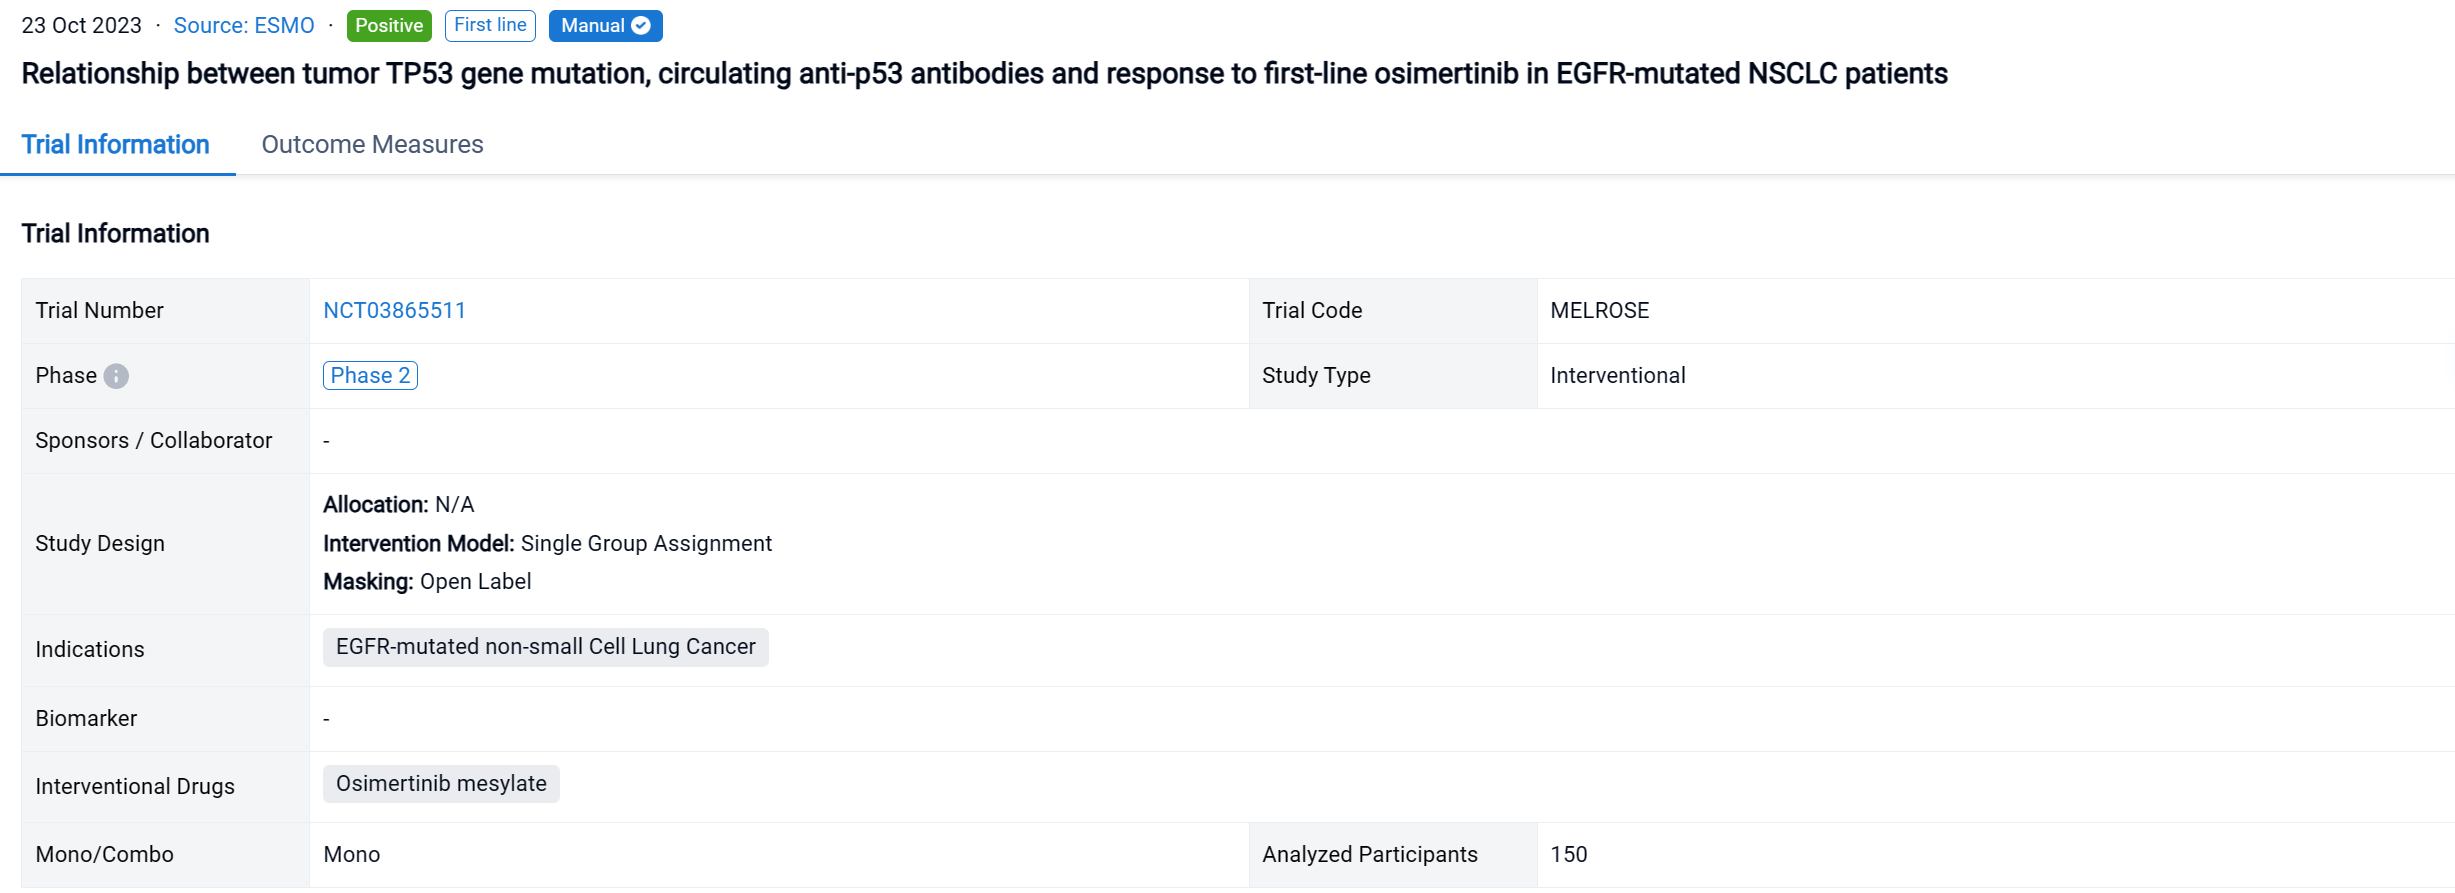Click the Source: ESMO link
The height and width of the screenshot is (893, 2455).
click(244, 26)
